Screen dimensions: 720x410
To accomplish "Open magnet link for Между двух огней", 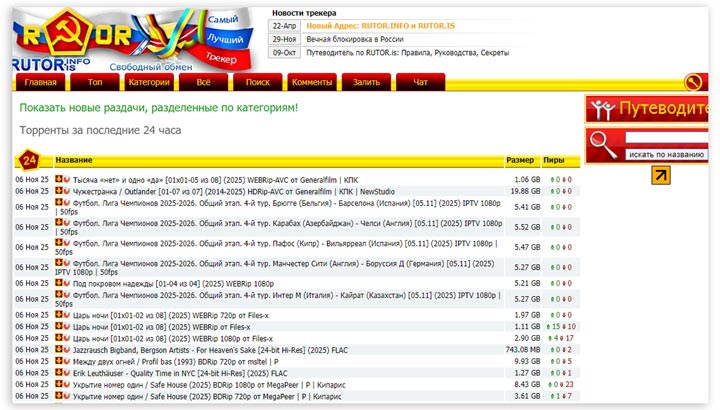I will (67, 361).
